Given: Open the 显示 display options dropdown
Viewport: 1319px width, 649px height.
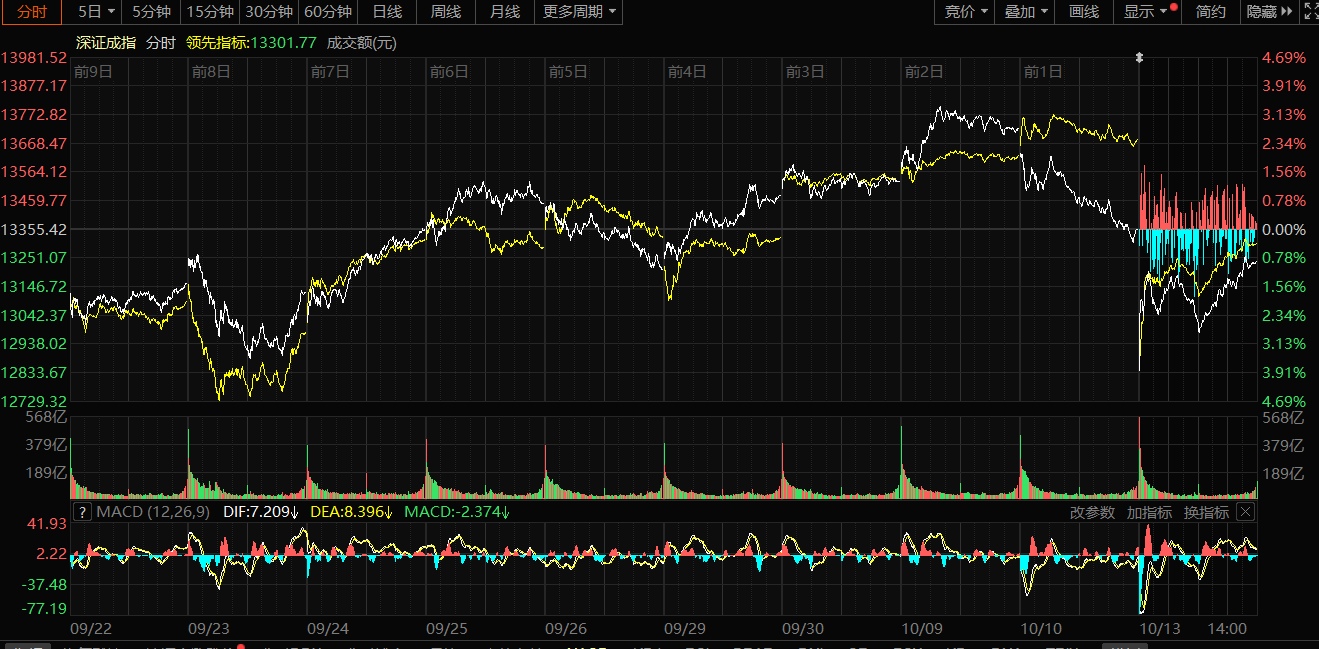Looking at the screenshot, I should [1145, 12].
